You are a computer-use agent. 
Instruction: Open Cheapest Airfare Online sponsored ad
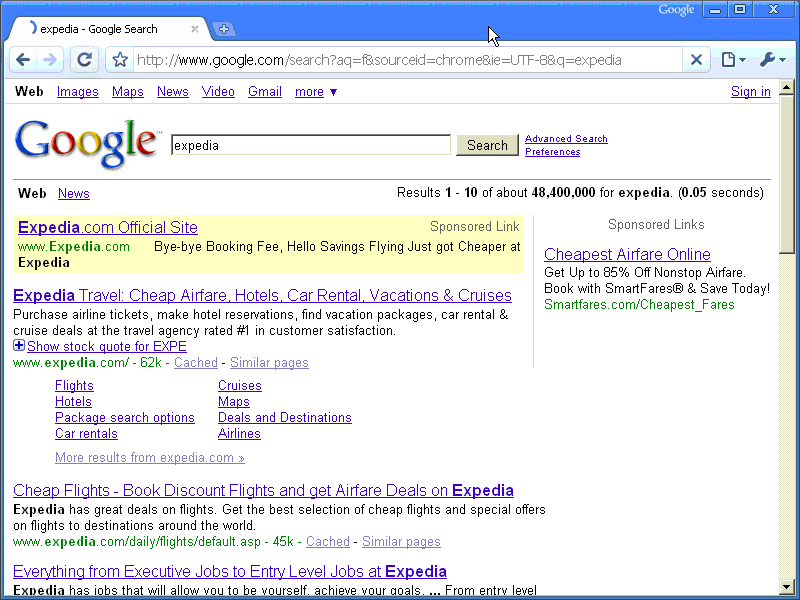tap(627, 254)
